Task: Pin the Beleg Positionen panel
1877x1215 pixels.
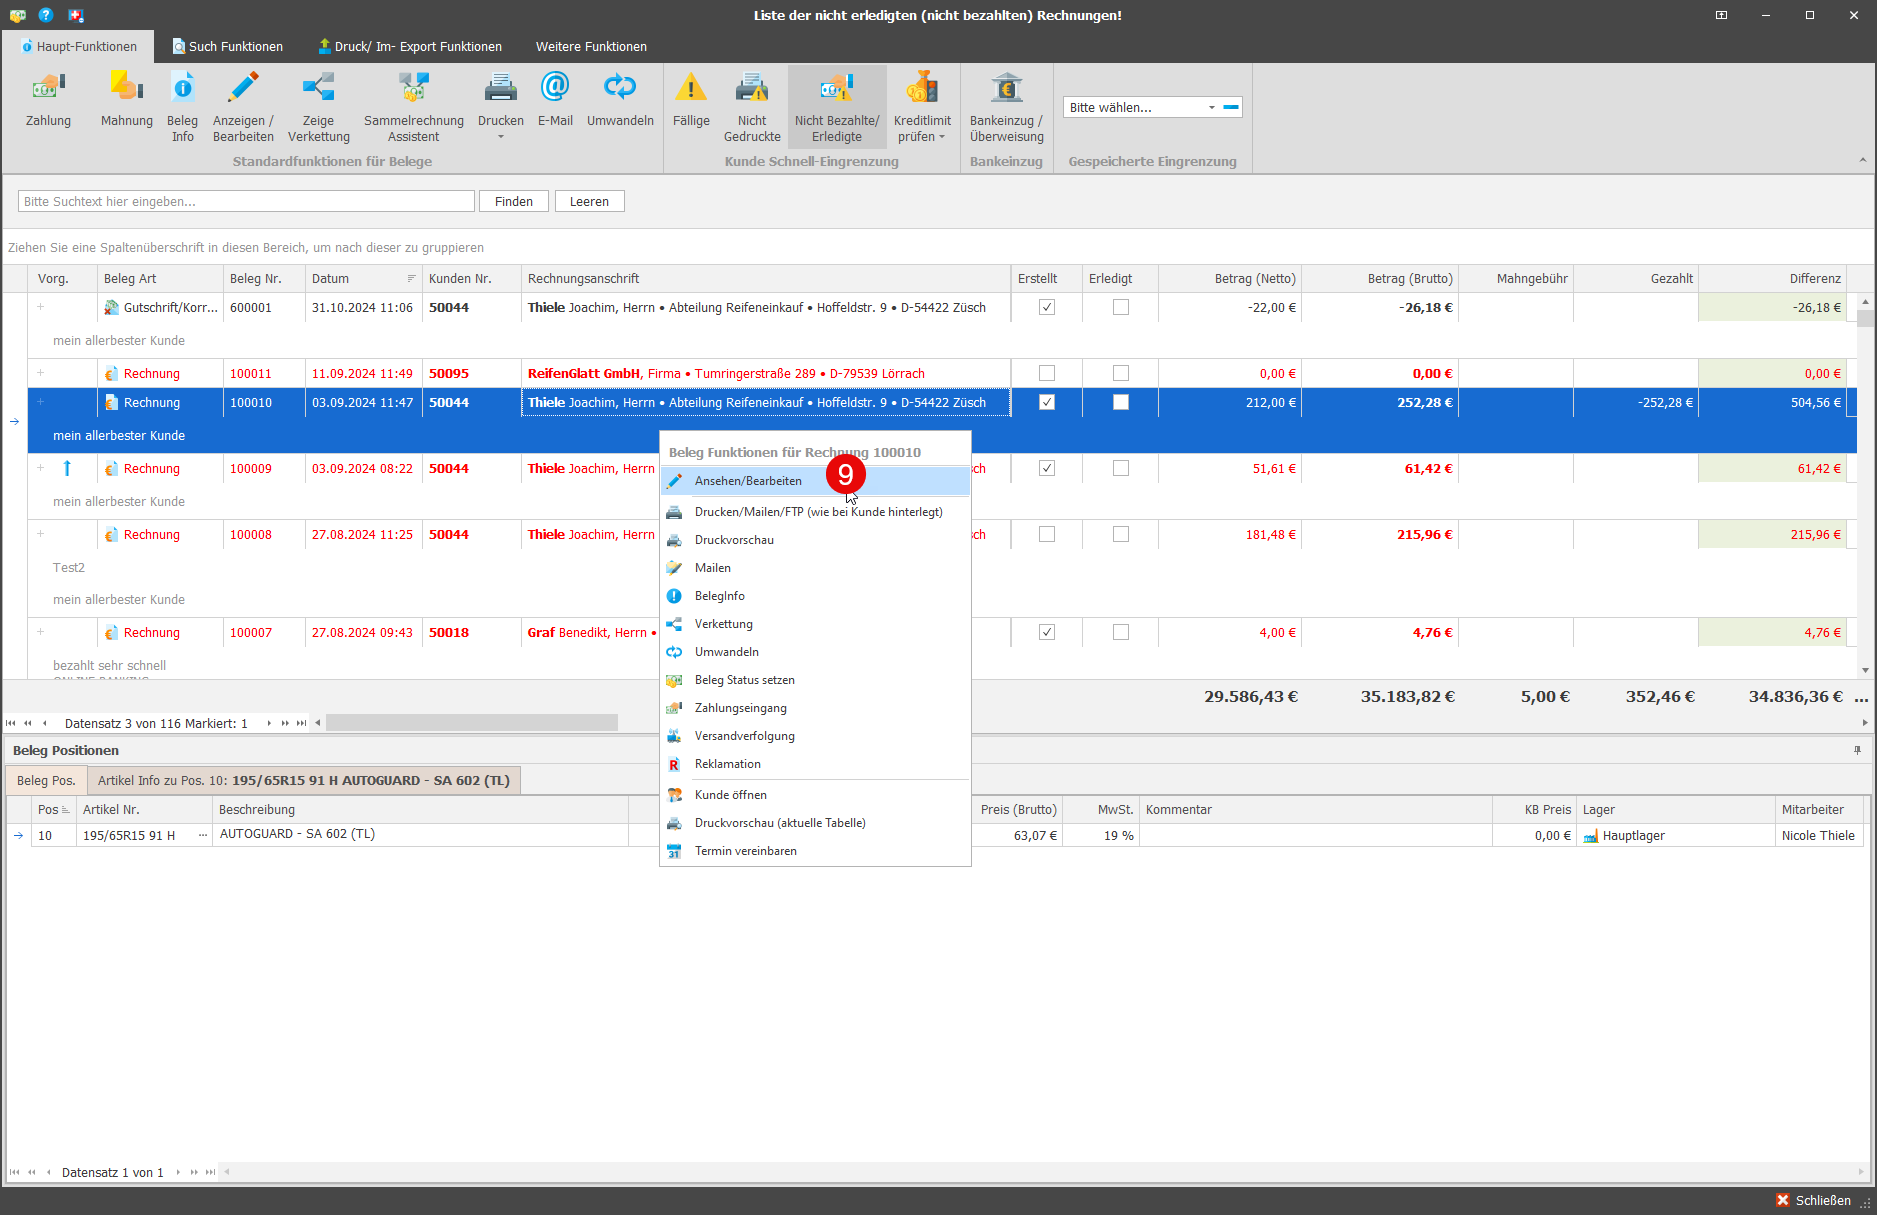Action: [1857, 751]
